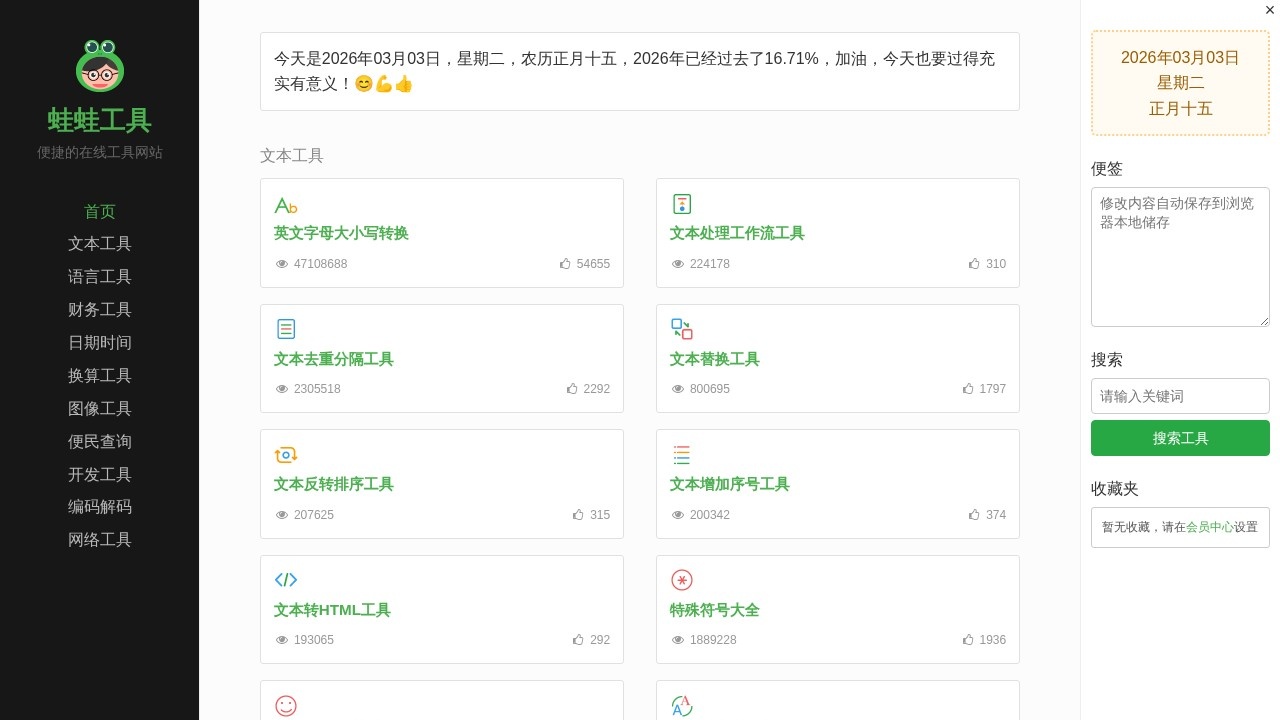Screen dimensions: 1280x720
Task: Click inside the 便签 notes area
Action: point(1180,257)
